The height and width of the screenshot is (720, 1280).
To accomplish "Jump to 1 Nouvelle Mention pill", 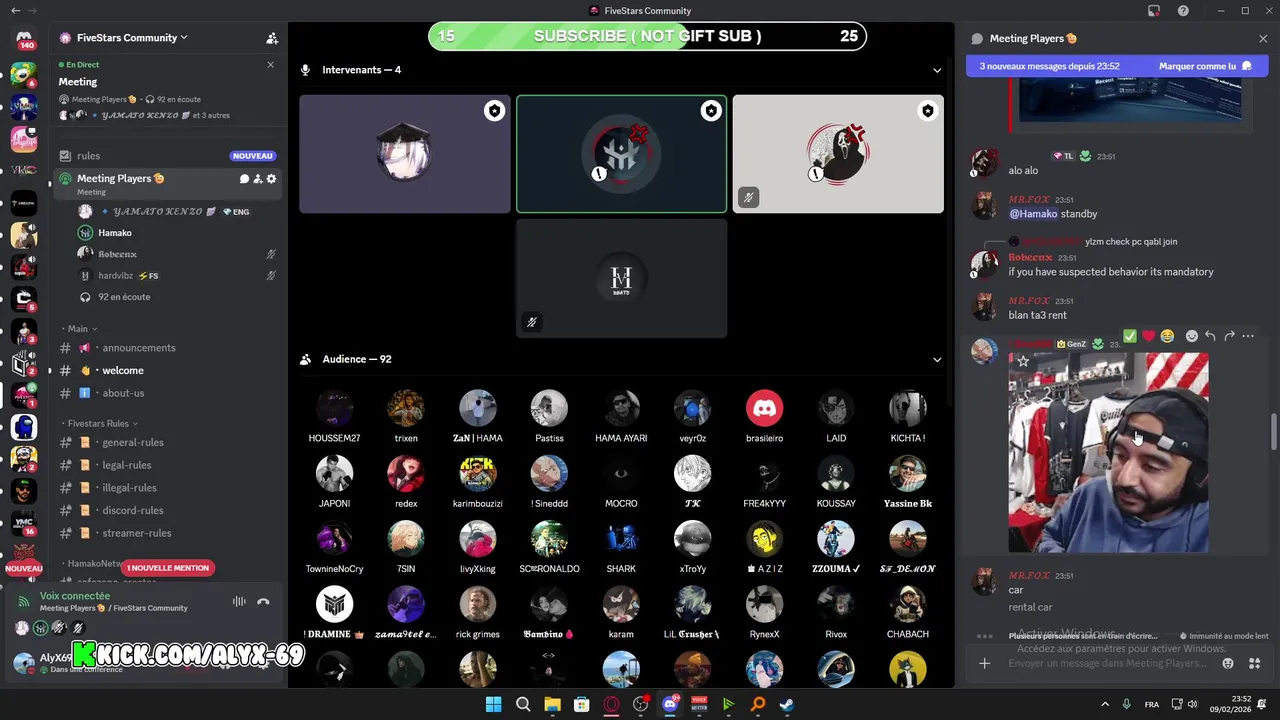I will tap(167, 568).
